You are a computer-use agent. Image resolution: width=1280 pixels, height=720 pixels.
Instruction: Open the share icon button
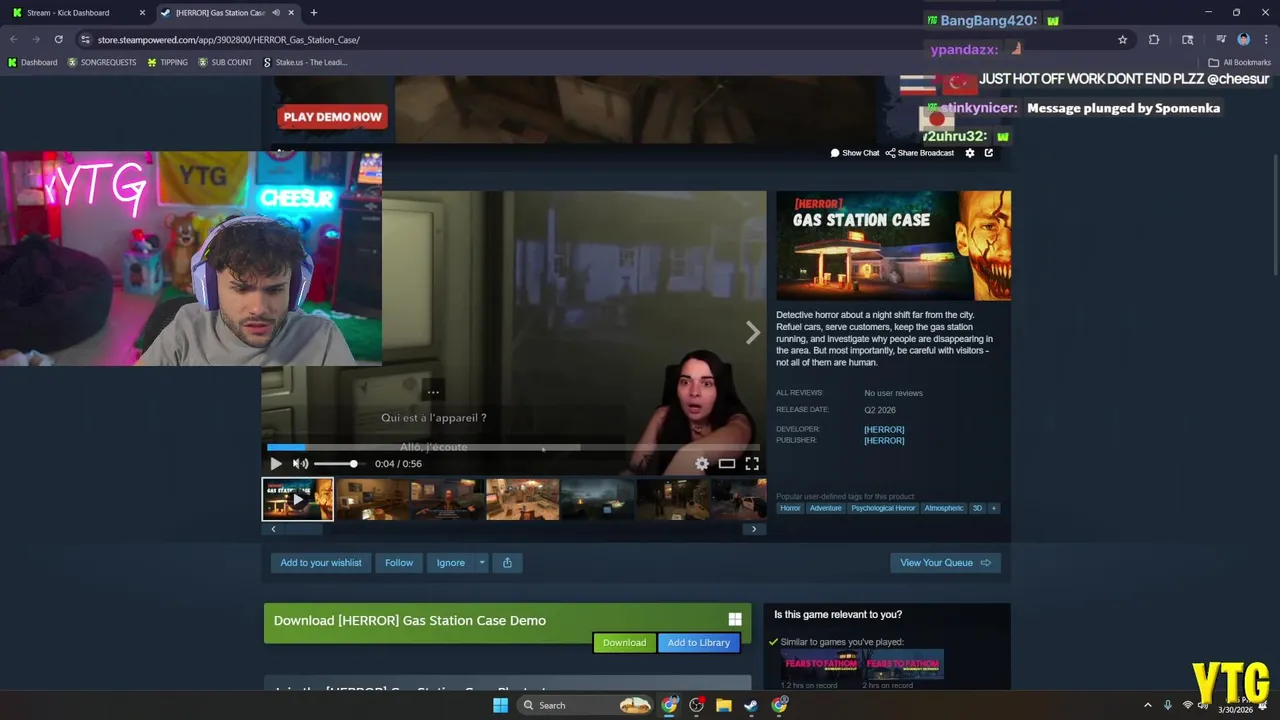[x=507, y=563]
